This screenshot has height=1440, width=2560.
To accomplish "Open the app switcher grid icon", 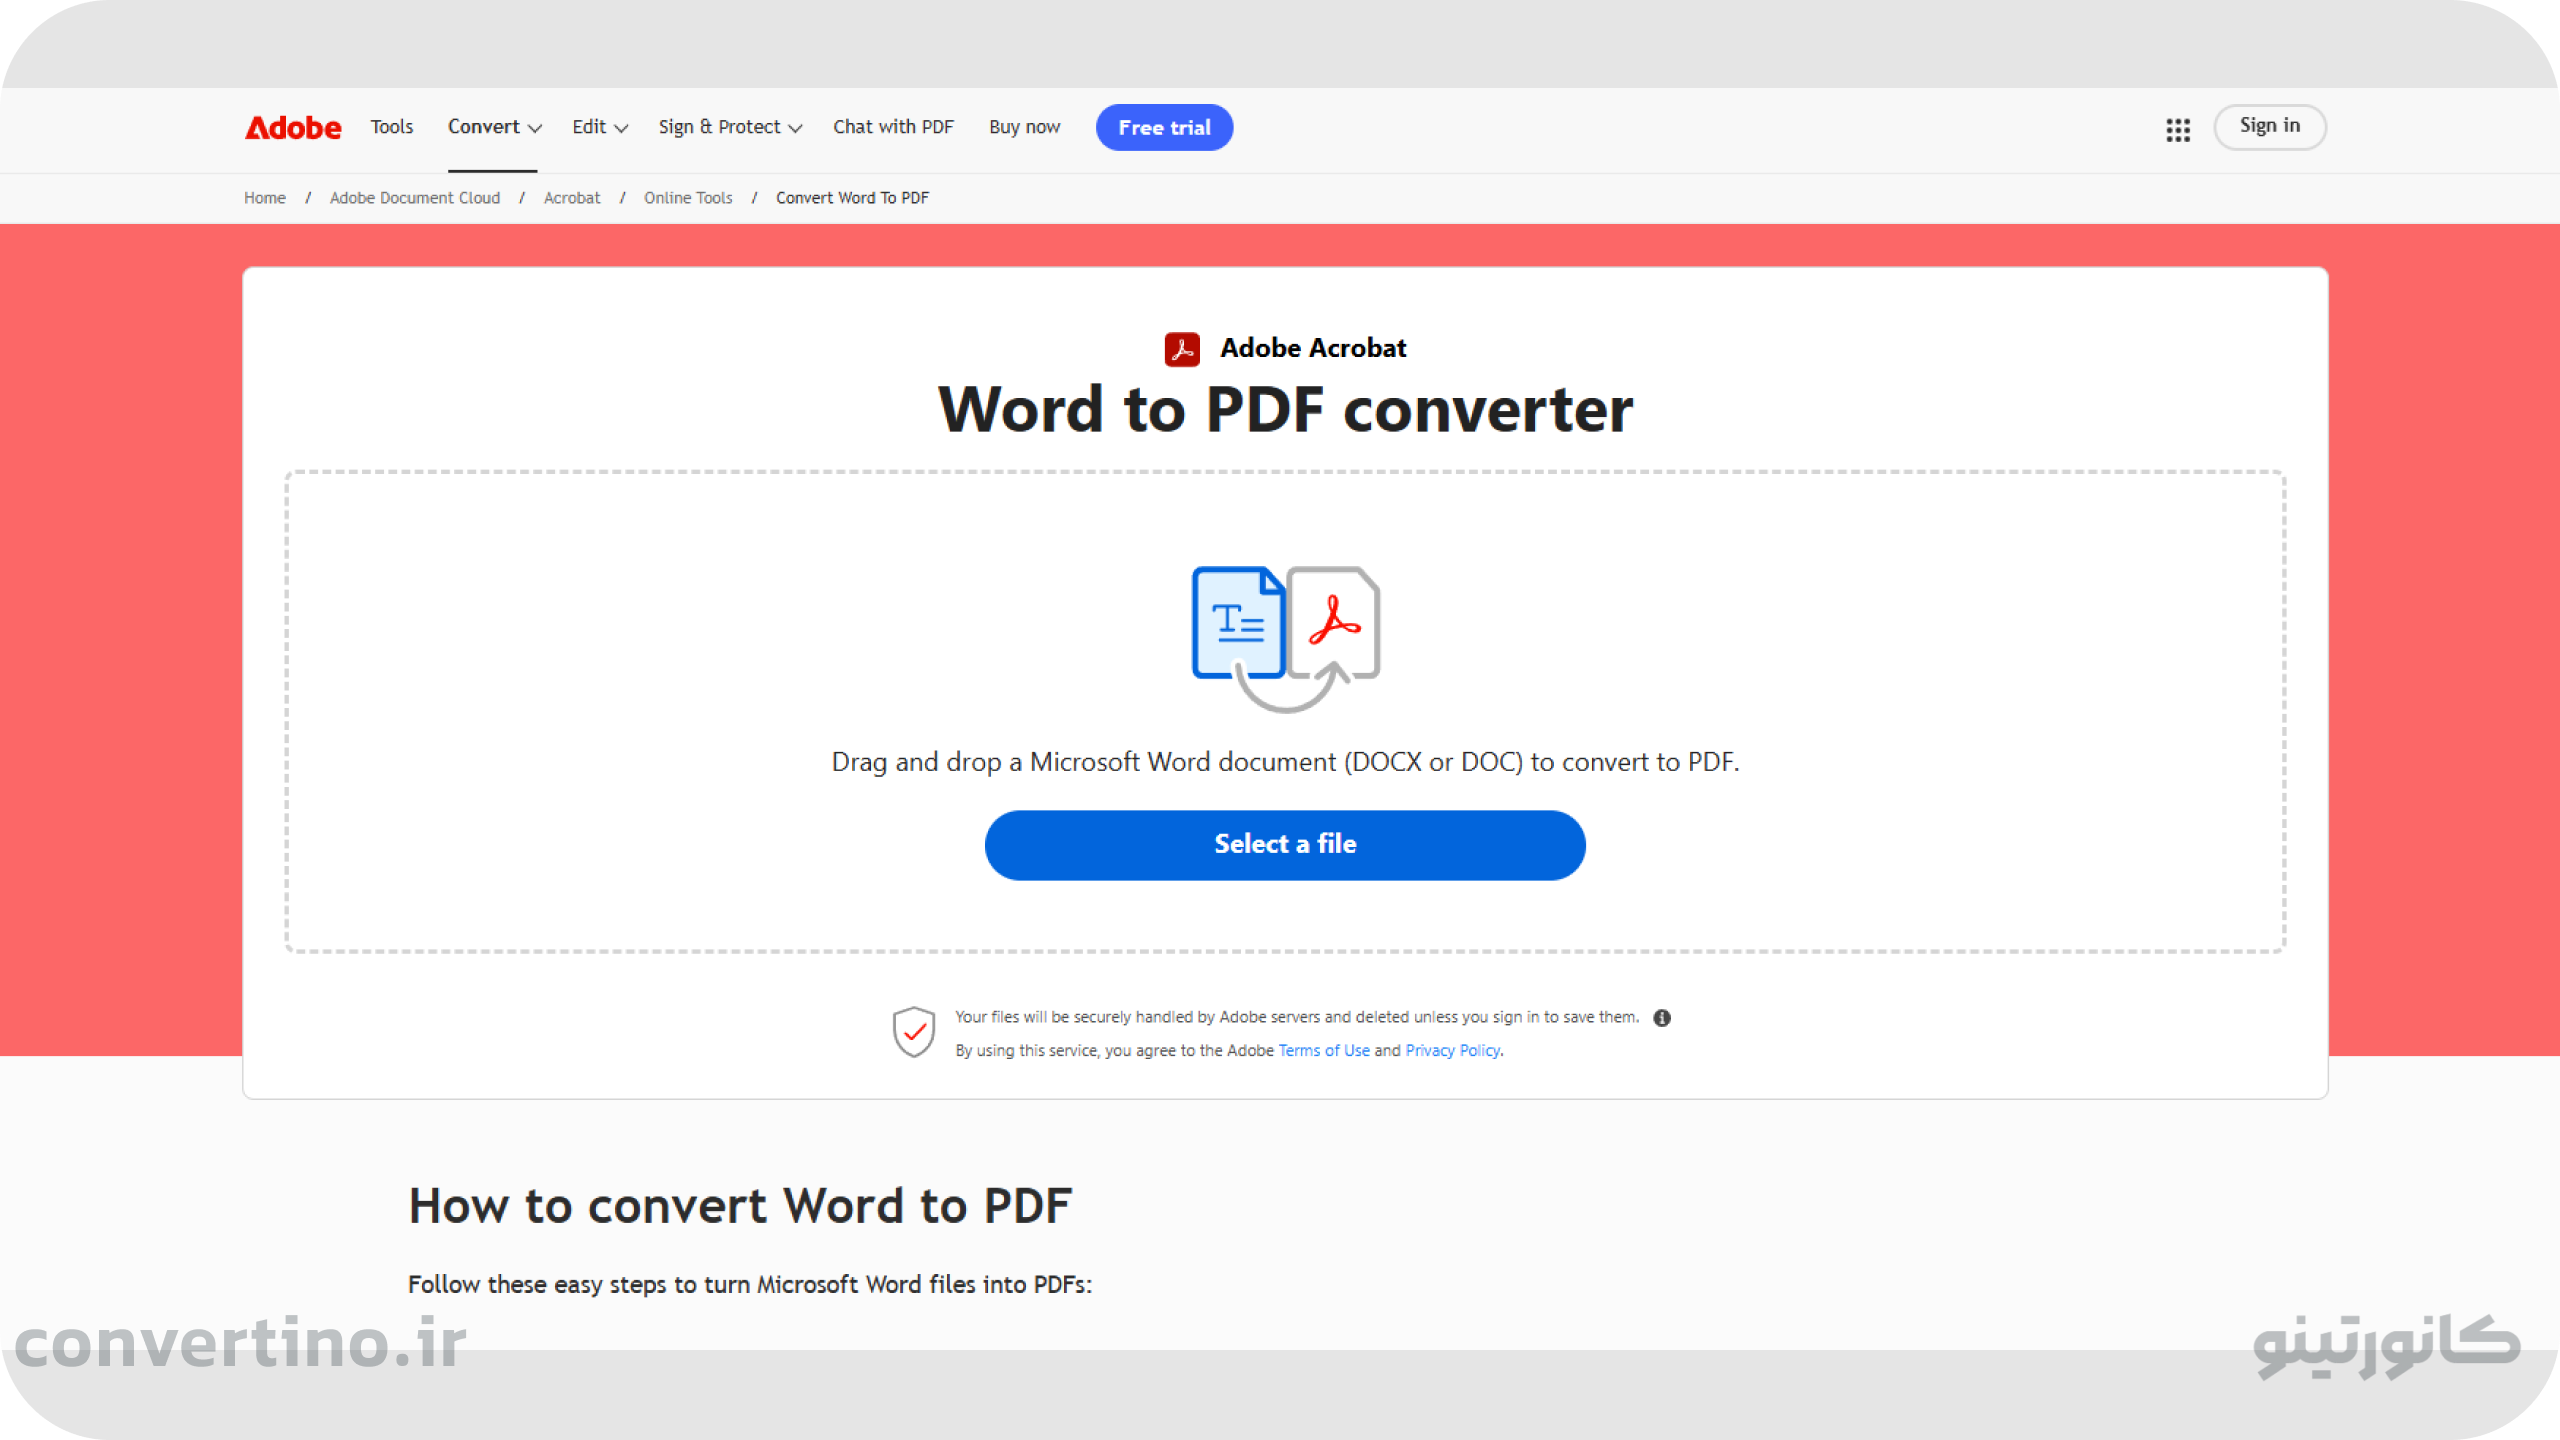I will [x=2178, y=130].
